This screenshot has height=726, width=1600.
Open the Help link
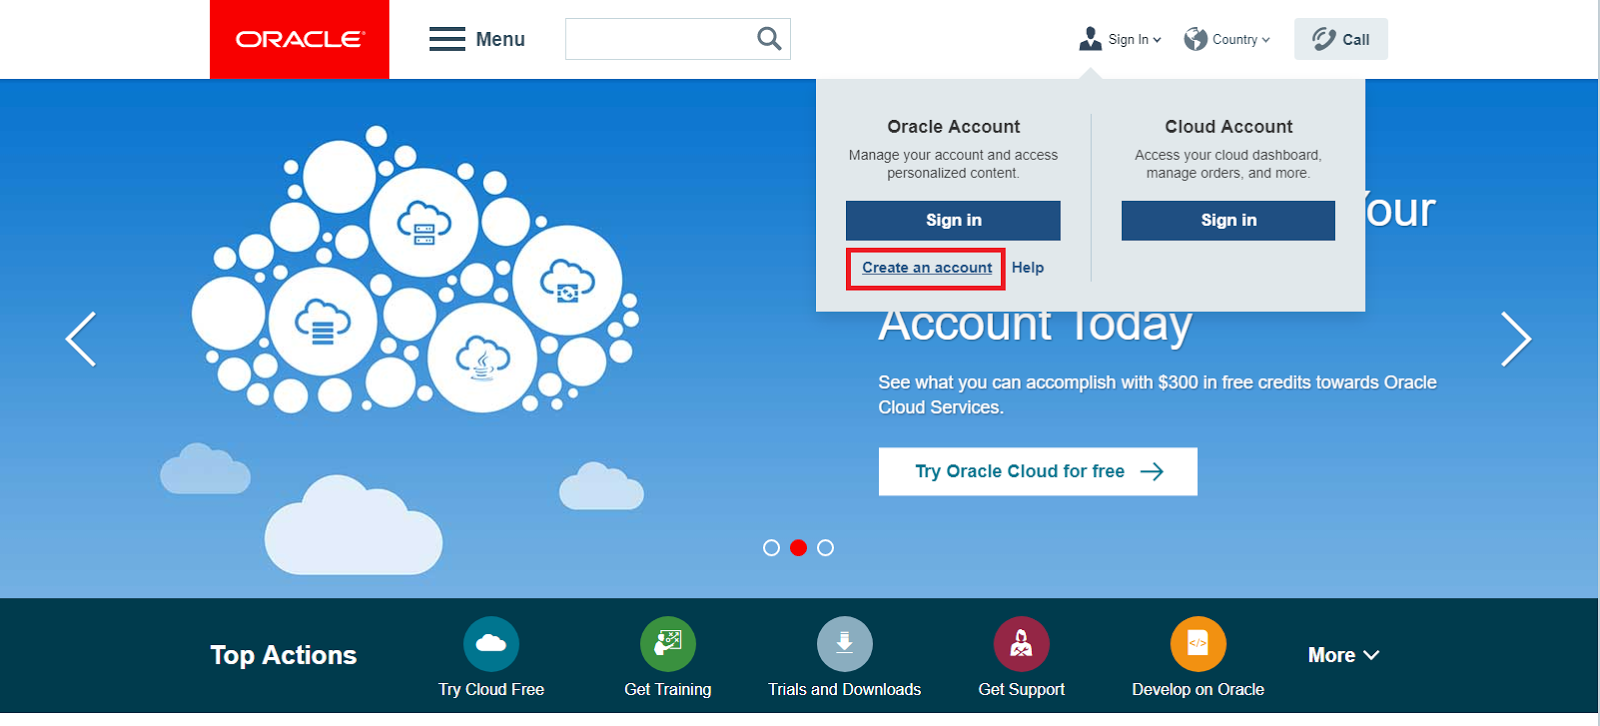1027,268
